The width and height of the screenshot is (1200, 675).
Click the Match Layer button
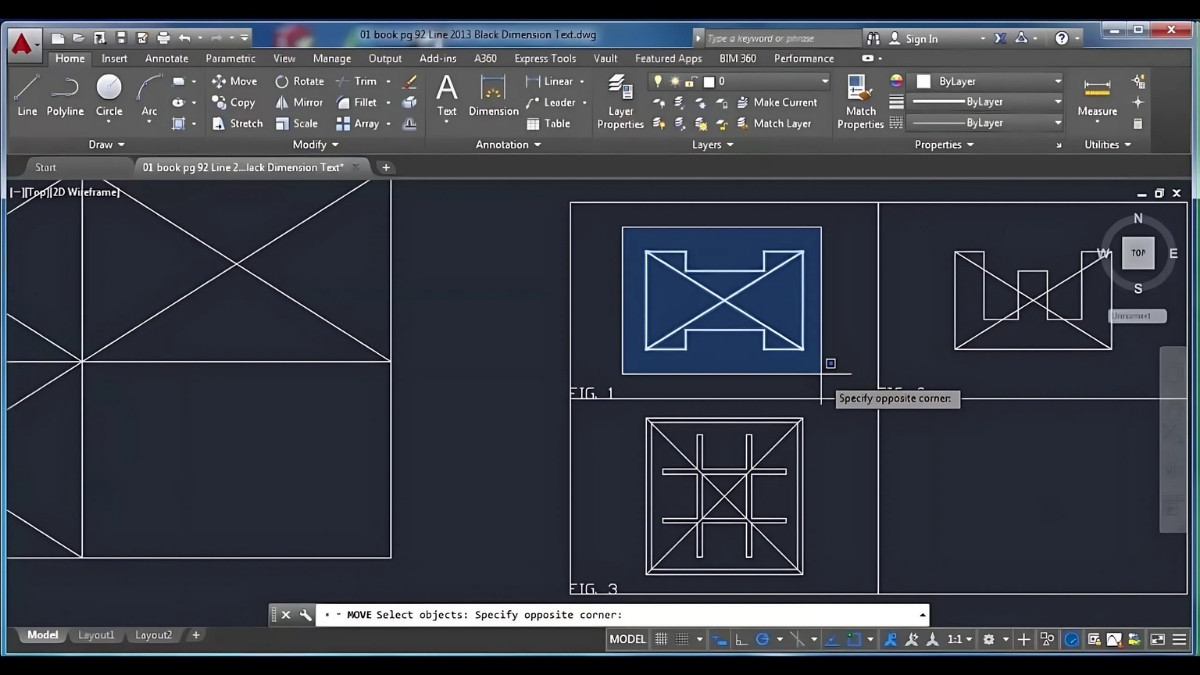click(x=774, y=123)
